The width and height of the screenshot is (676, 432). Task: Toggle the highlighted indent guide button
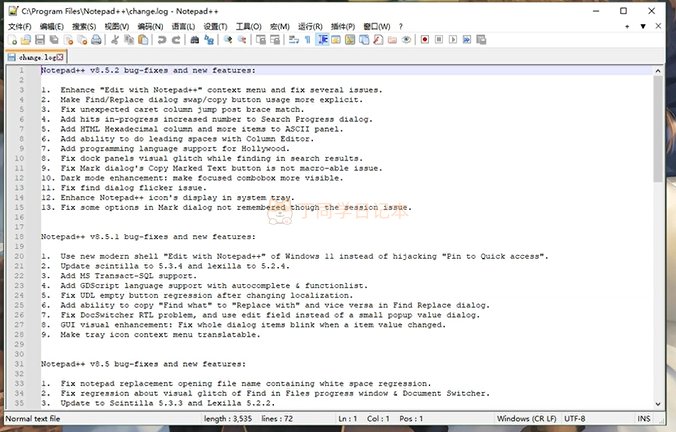click(x=322, y=40)
